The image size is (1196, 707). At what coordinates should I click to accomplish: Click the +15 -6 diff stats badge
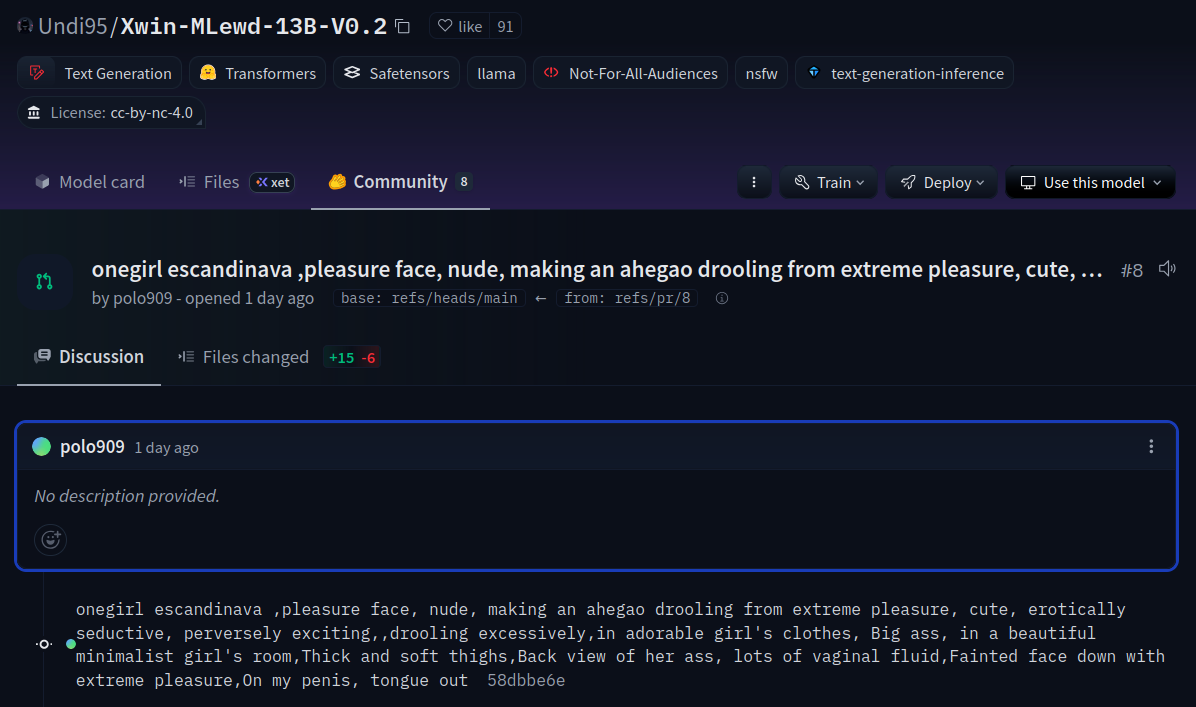pyautogui.click(x=352, y=358)
